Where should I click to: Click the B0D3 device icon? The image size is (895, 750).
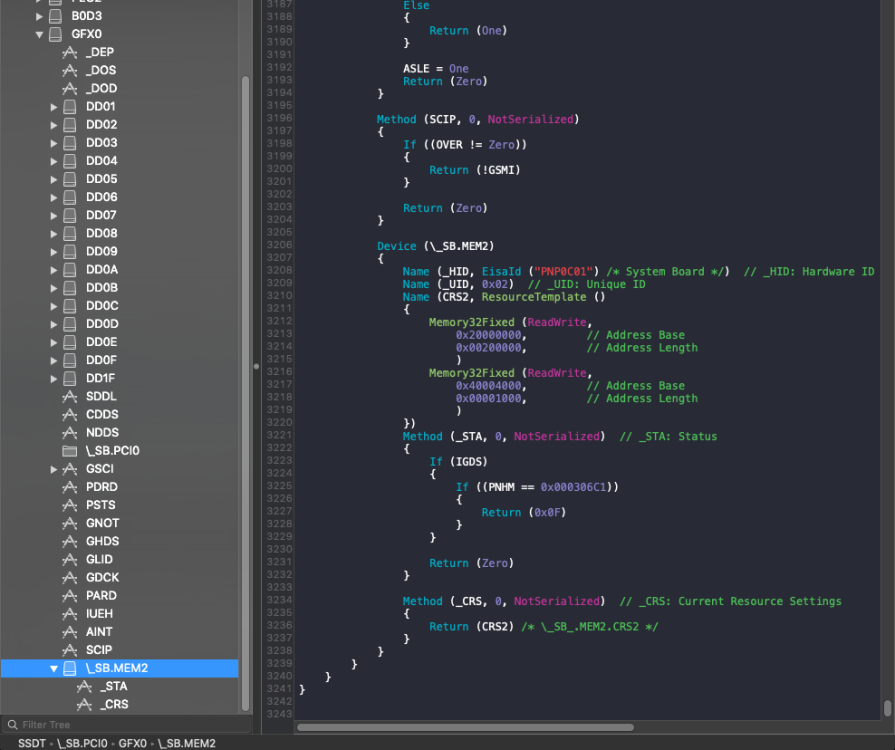[x=55, y=16]
